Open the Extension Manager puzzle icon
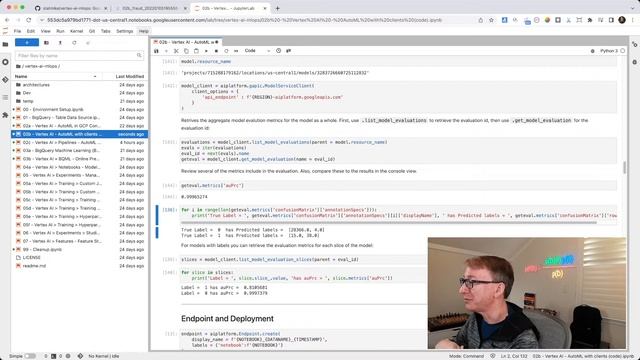The image size is (640, 360). coord(5,115)
